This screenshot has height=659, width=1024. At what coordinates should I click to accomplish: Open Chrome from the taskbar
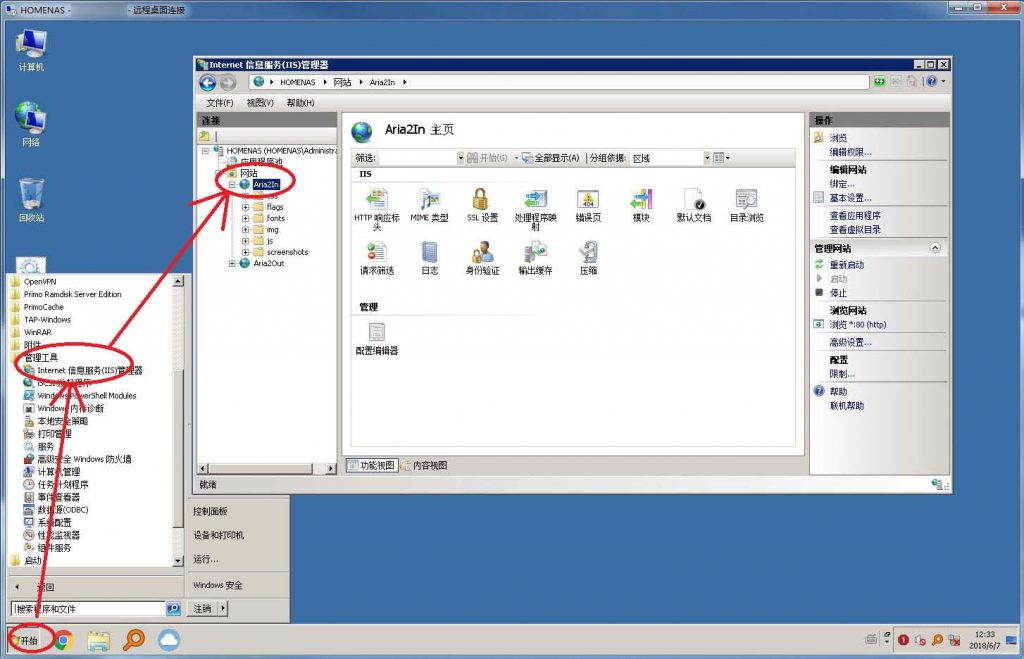[x=63, y=640]
